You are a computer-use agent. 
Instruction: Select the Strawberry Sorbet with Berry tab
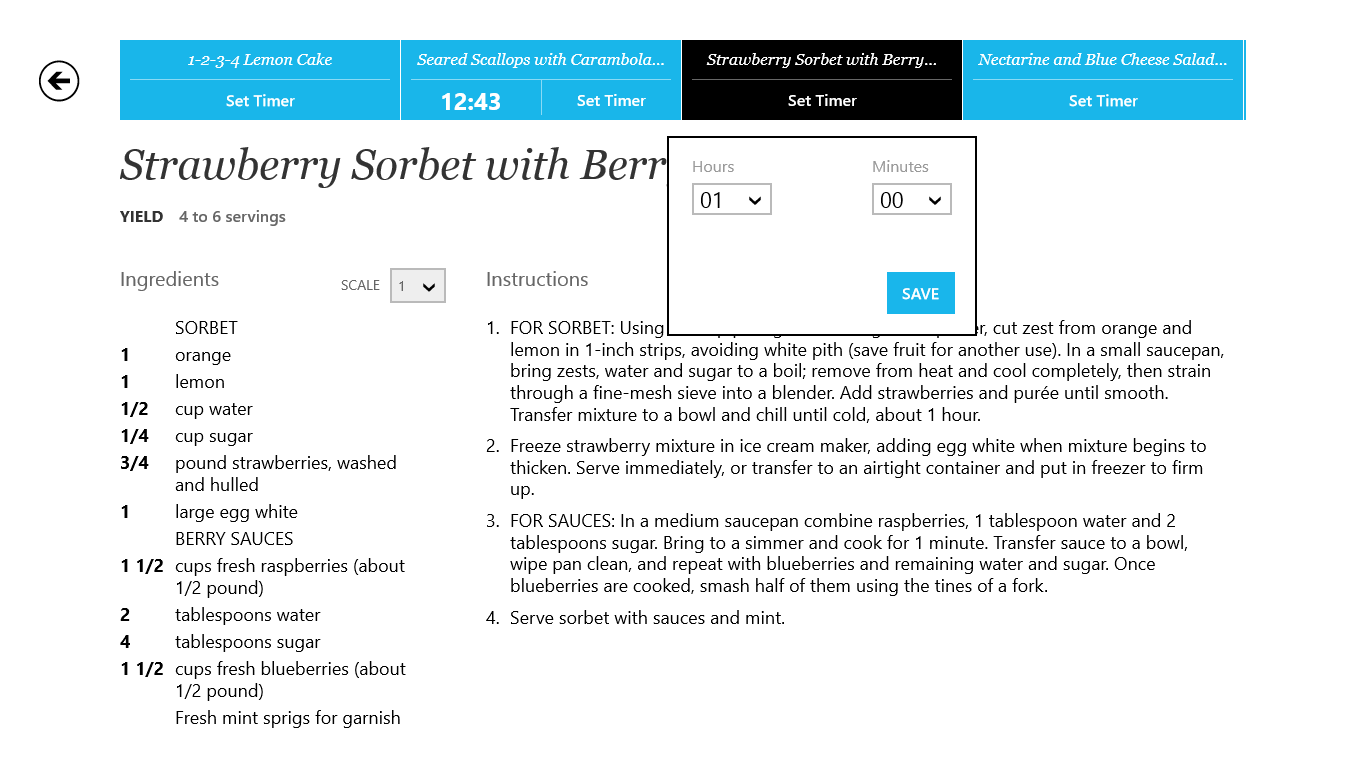[821, 60]
